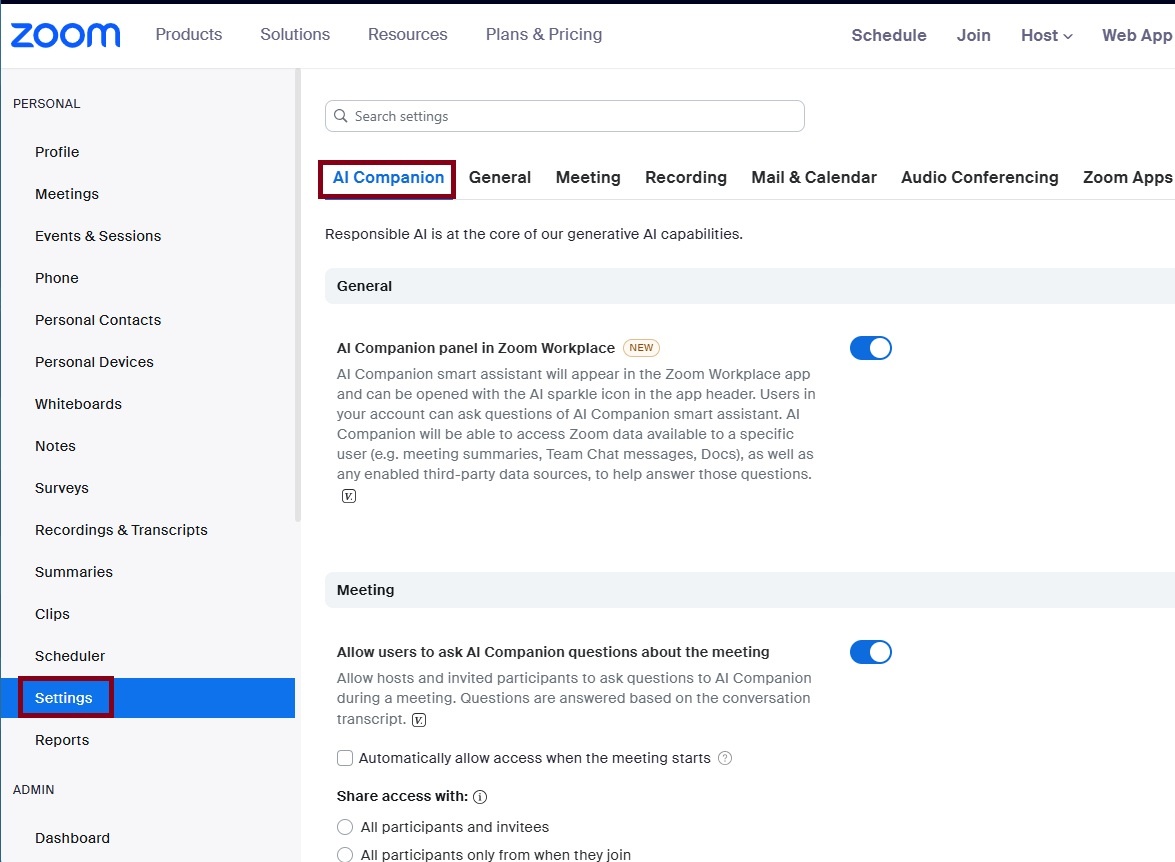Go to Reports in the sidebar
1175x862 pixels.
[61, 740]
